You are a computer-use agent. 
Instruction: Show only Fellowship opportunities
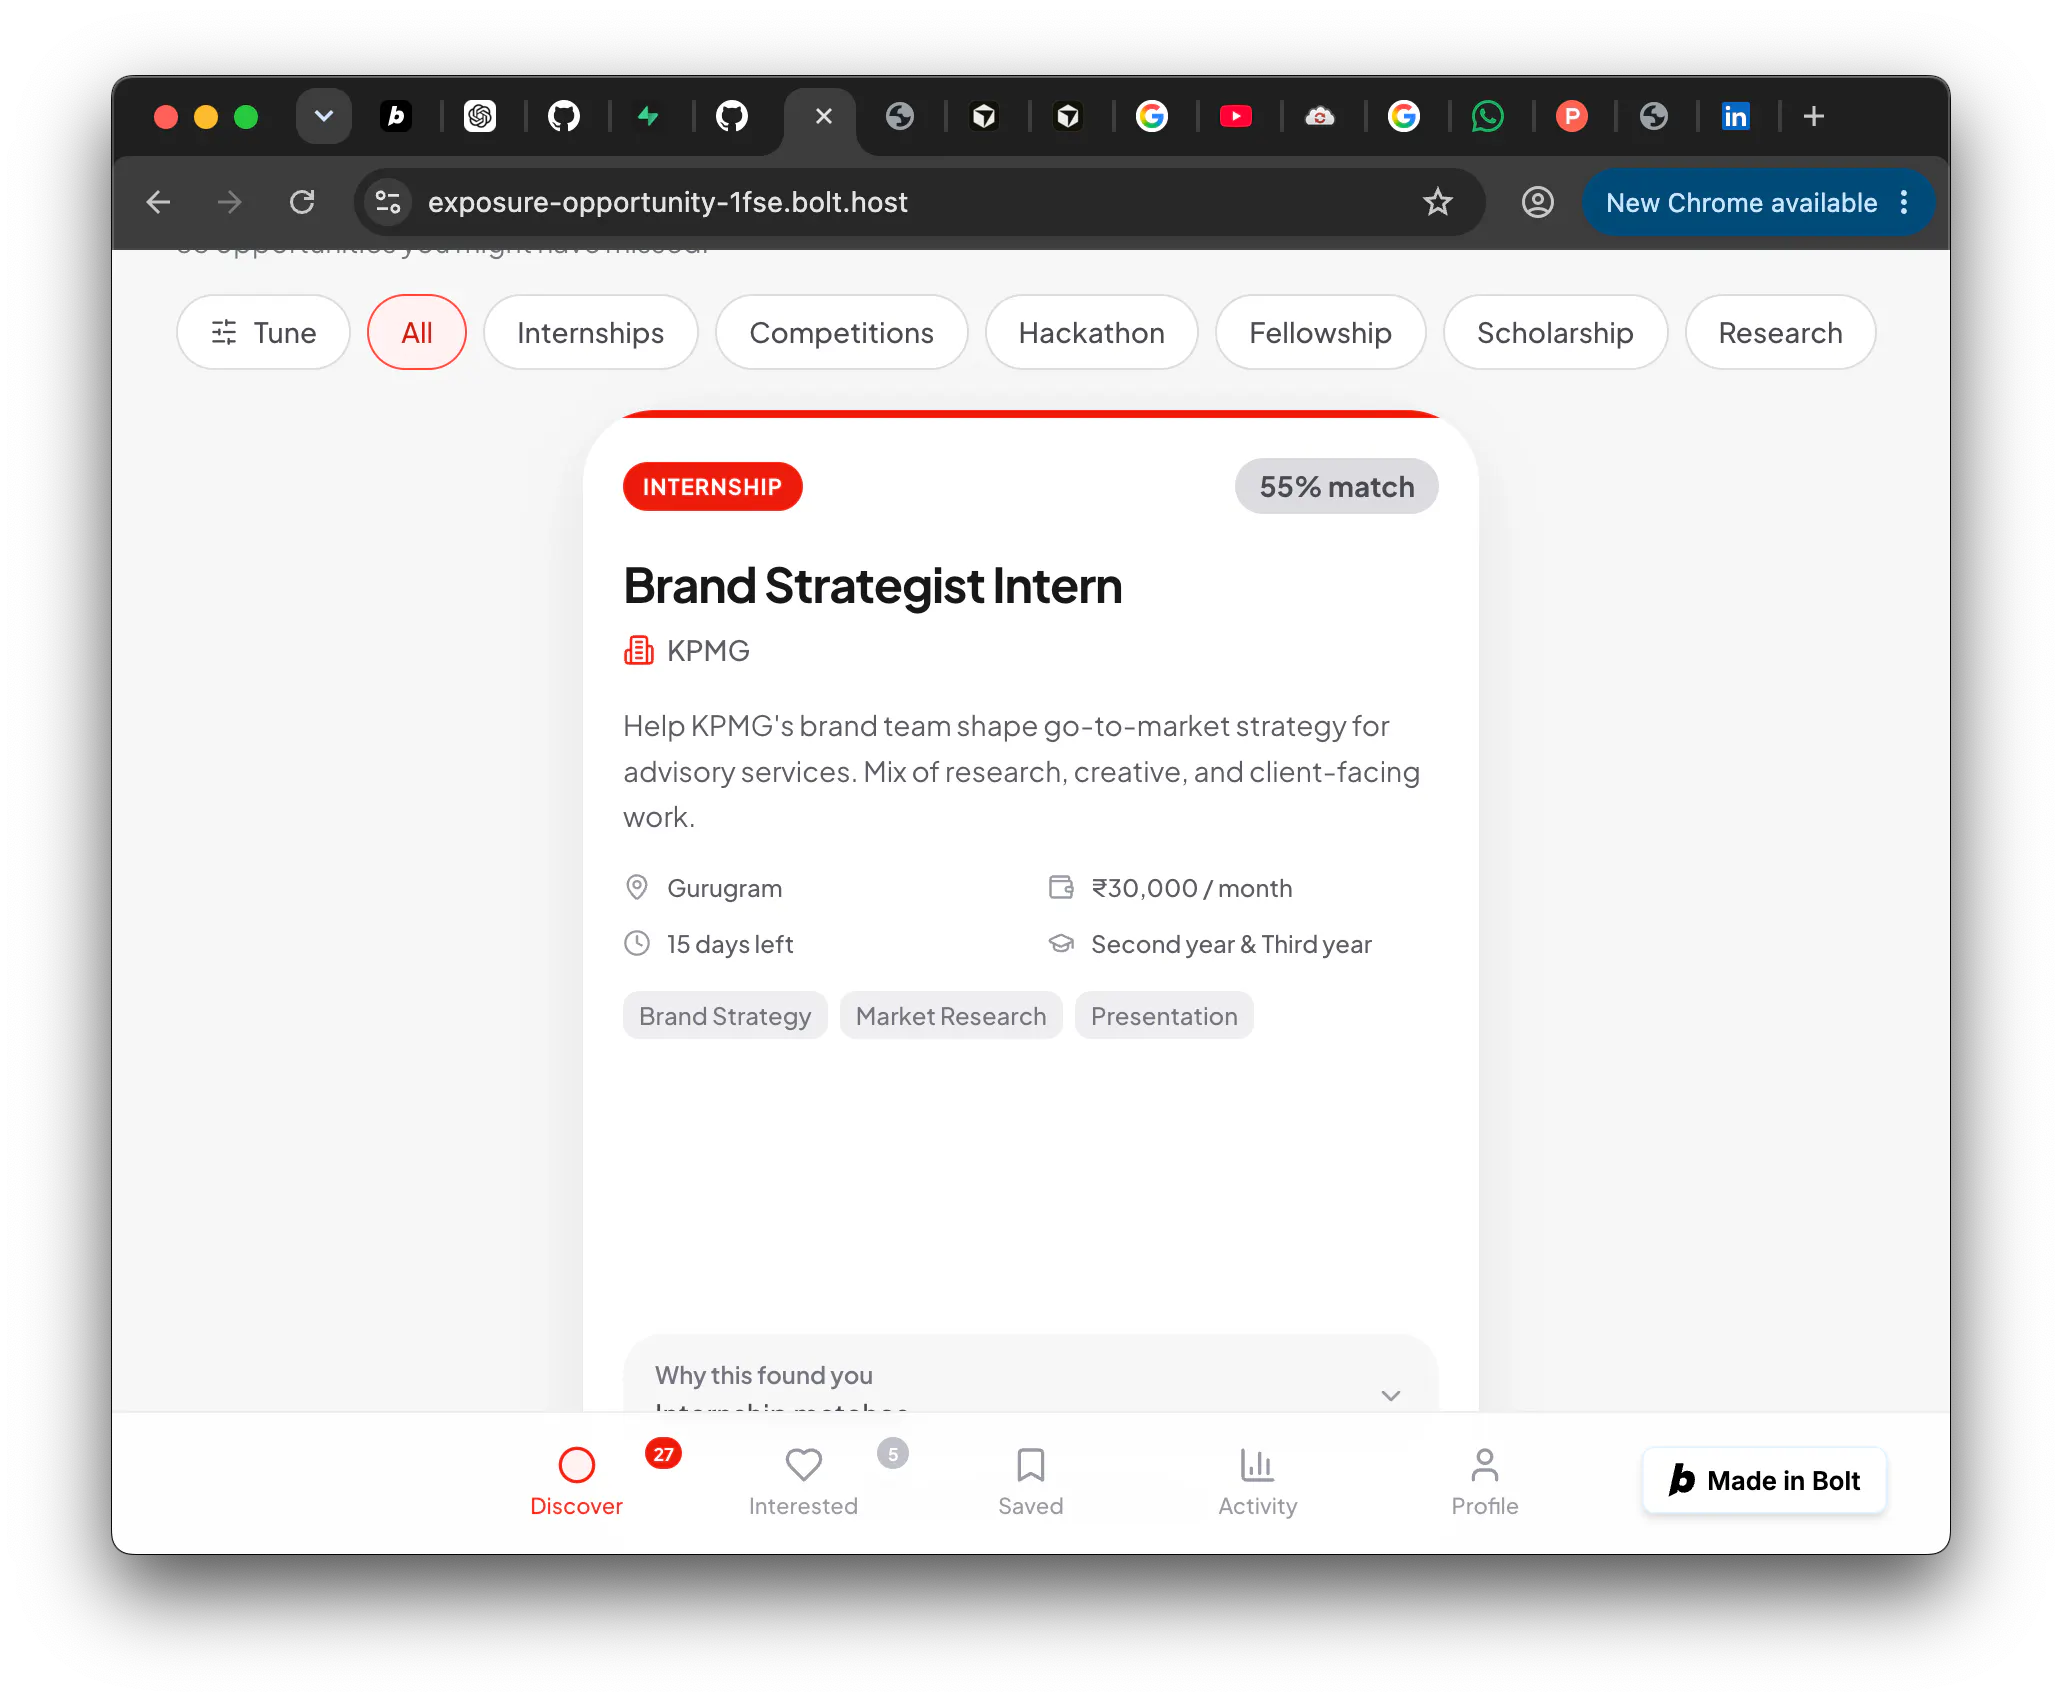tap(1321, 333)
